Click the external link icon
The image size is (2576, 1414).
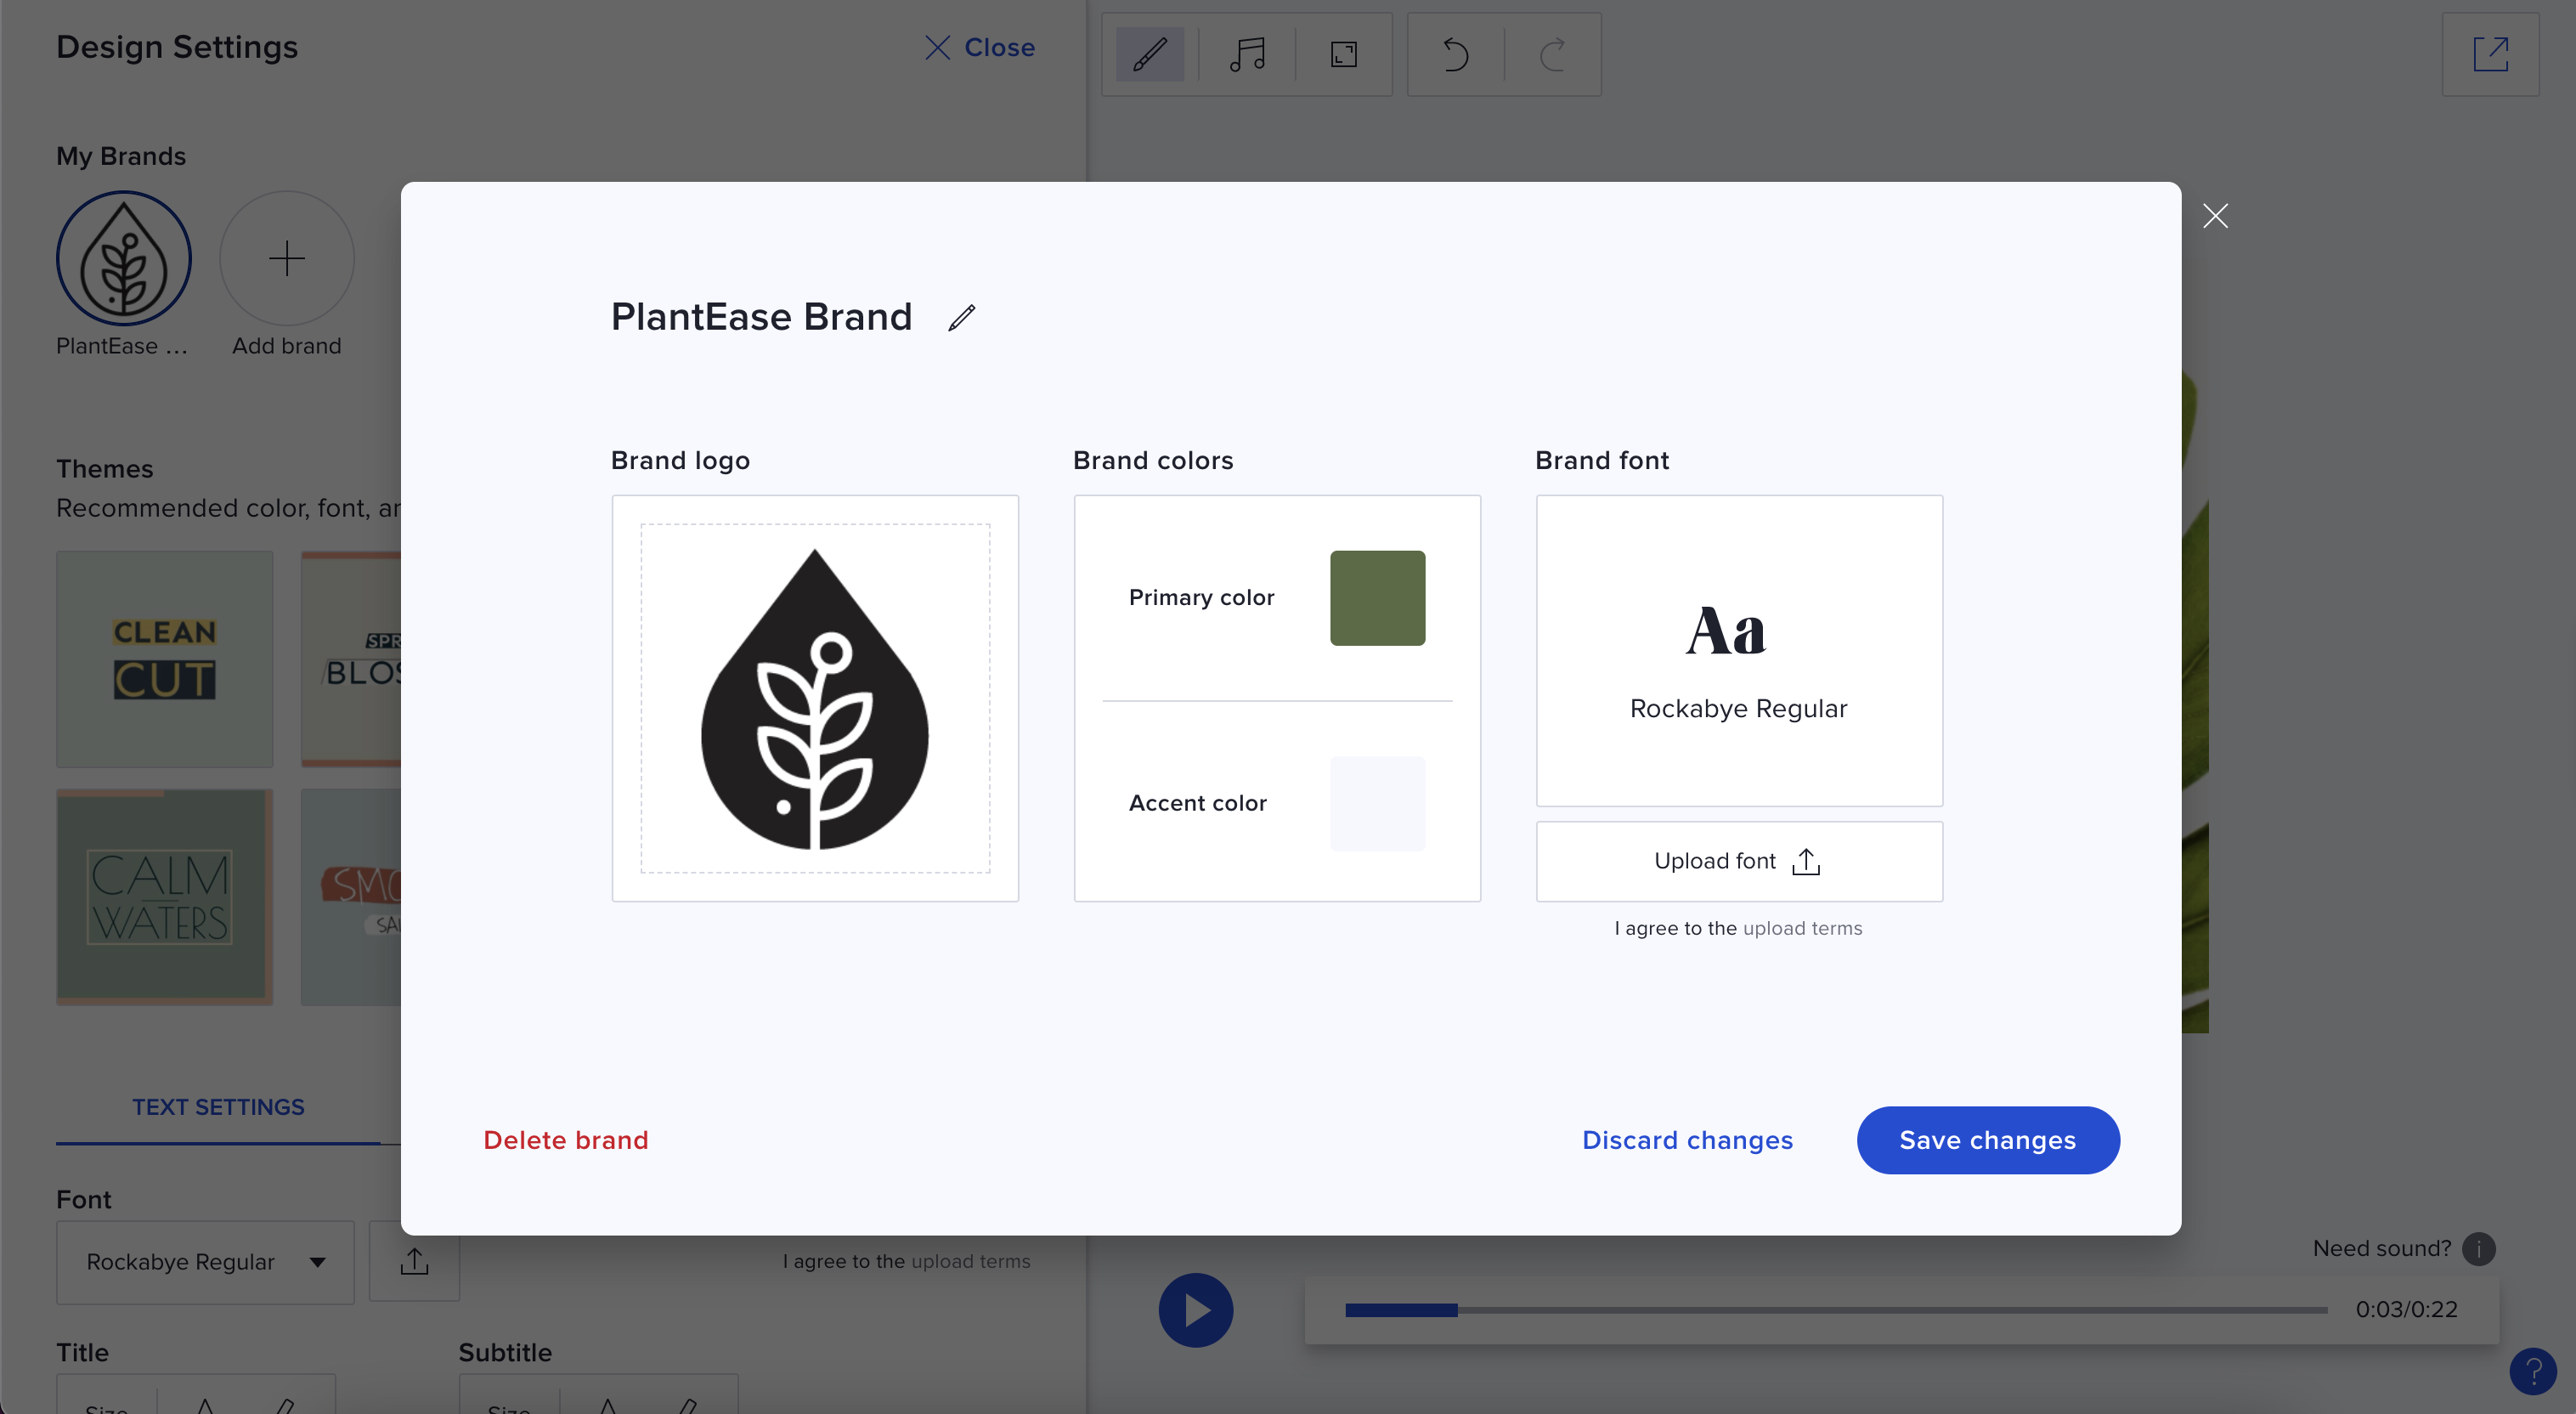[x=2493, y=52]
